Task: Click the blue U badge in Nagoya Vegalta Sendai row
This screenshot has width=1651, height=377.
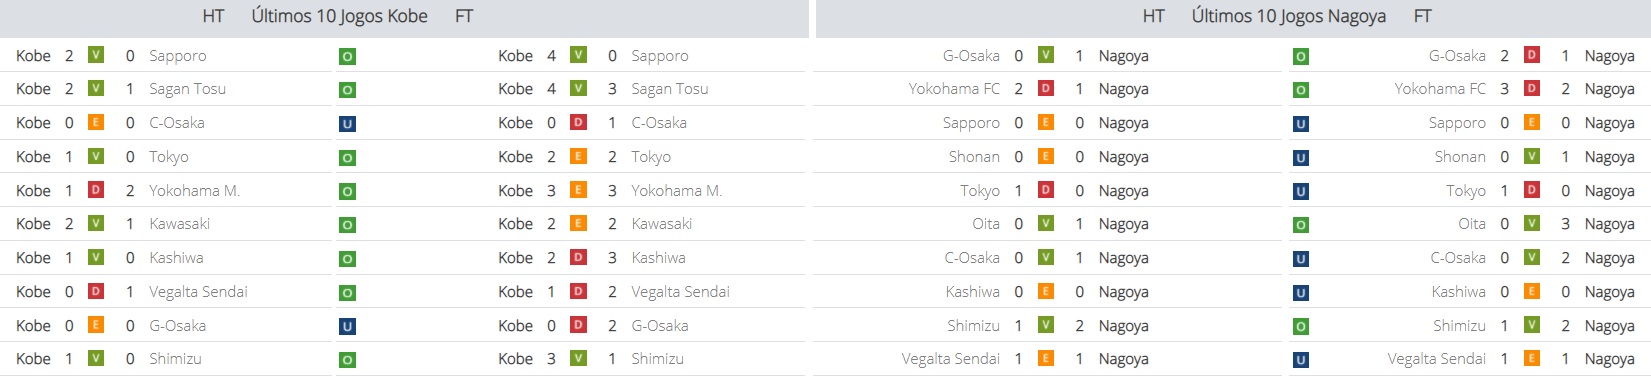Action: [1300, 360]
